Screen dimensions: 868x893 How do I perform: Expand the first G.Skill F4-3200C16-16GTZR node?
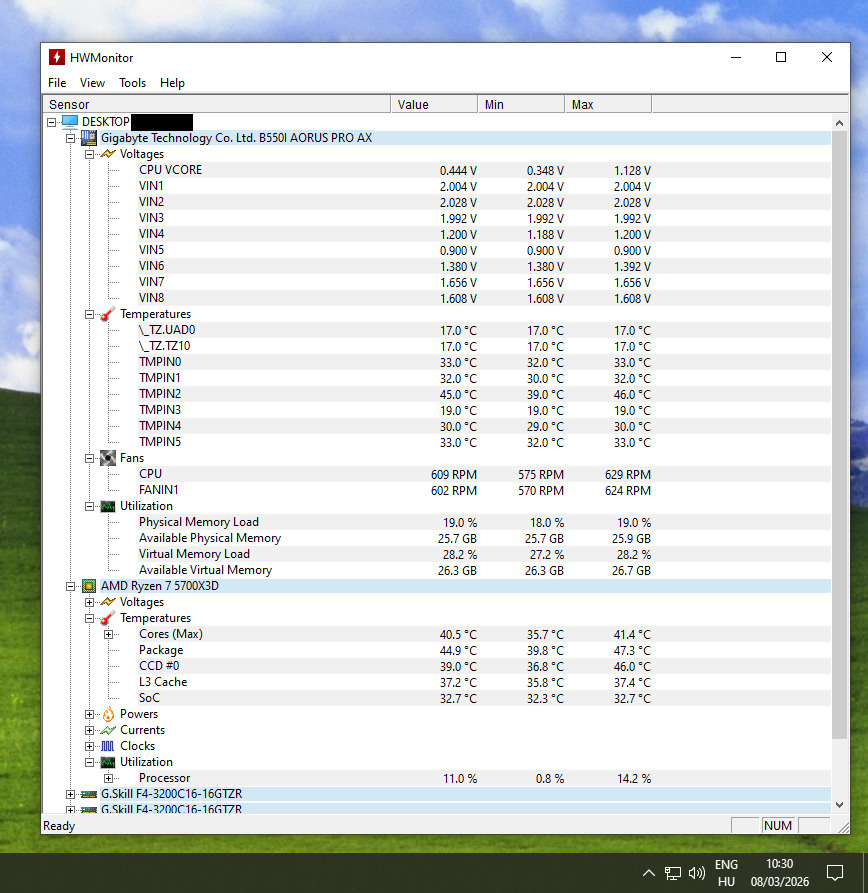coord(71,794)
